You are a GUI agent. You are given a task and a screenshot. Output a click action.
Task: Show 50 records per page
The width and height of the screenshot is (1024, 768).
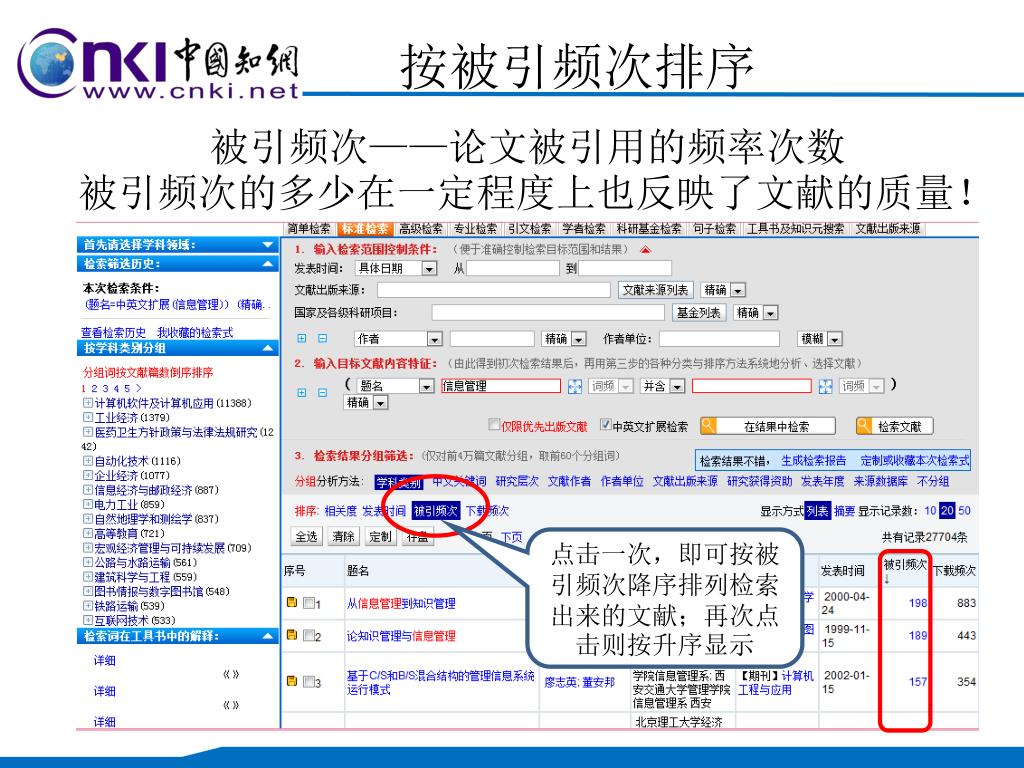(965, 511)
